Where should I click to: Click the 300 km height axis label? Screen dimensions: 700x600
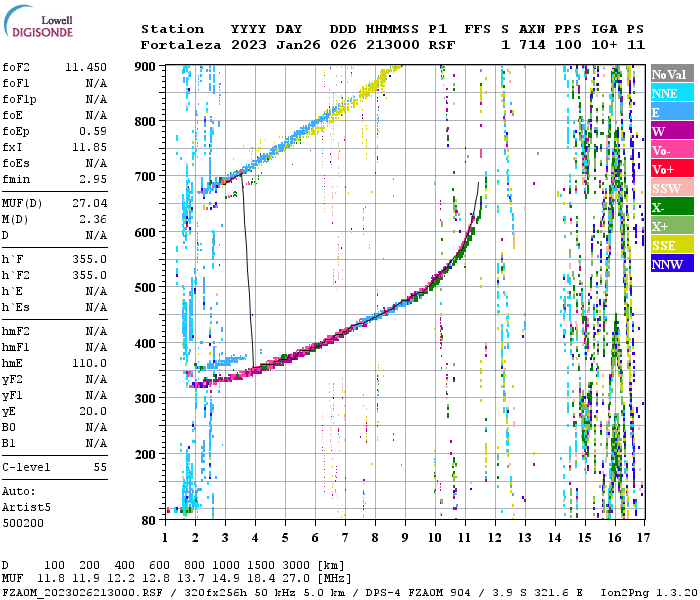point(145,398)
